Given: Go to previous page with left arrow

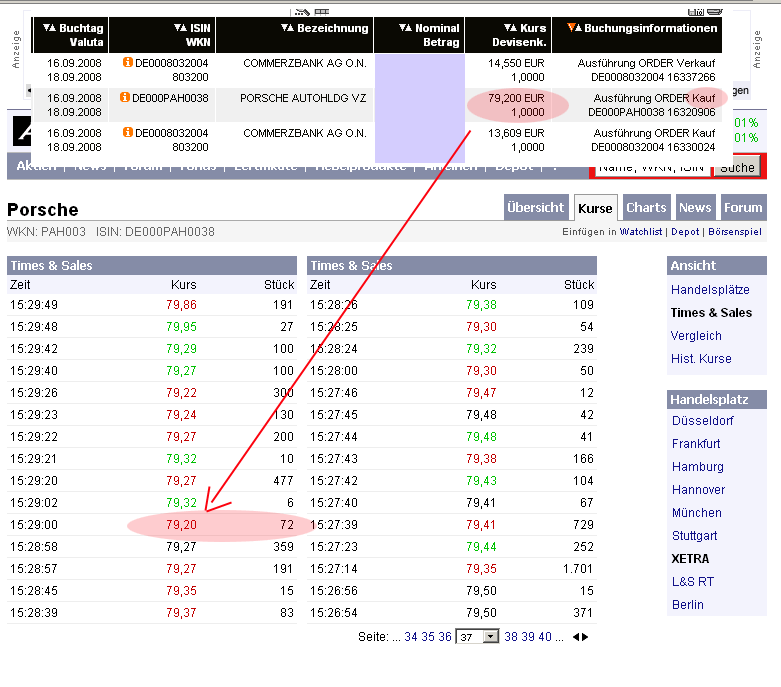Looking at the screenshot, I should (x=574, y=637).
